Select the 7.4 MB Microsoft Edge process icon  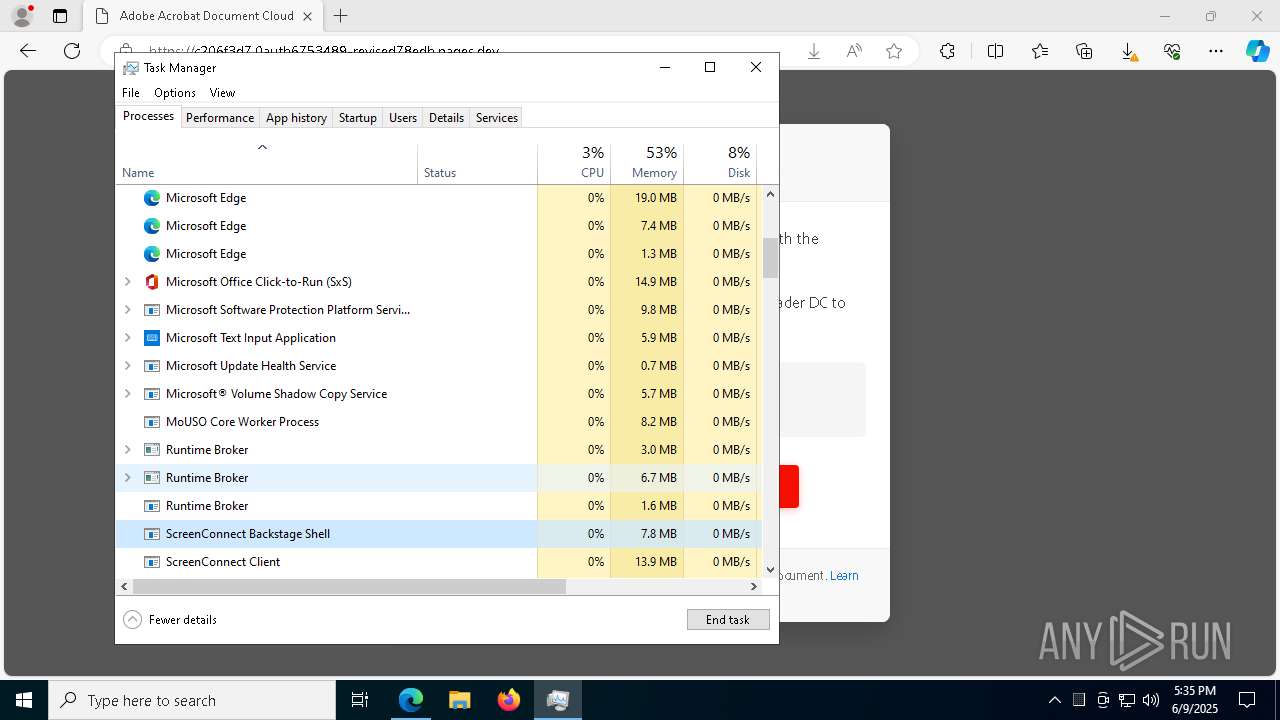pos(152,226)
